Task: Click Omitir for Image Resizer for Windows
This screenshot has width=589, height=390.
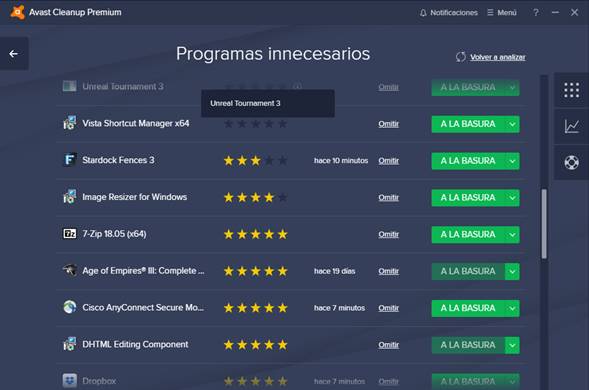Action: click(388, 198)
